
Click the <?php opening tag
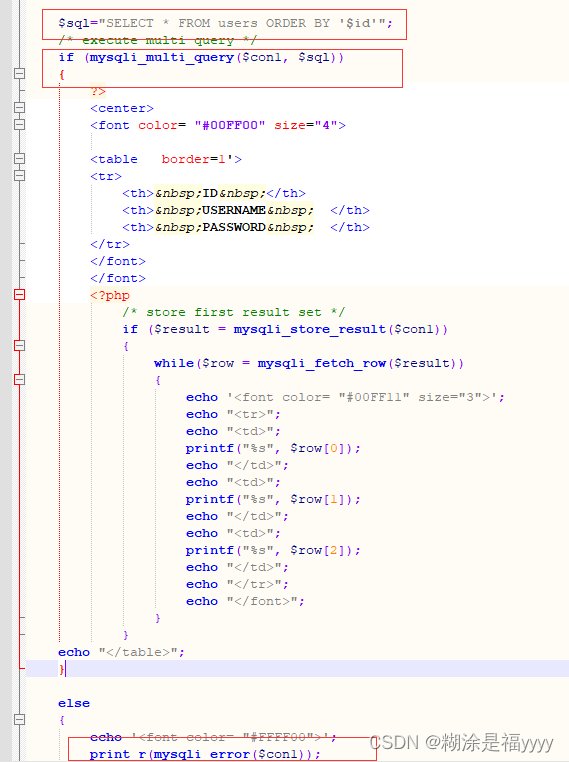click(x=110, y=295)
